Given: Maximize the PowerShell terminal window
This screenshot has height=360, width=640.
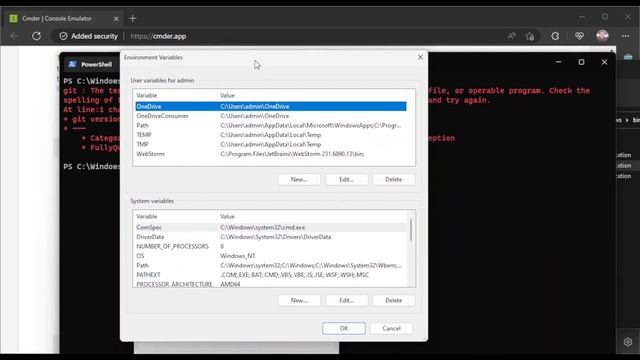Looking at the screenshot, I should [581, 62].
